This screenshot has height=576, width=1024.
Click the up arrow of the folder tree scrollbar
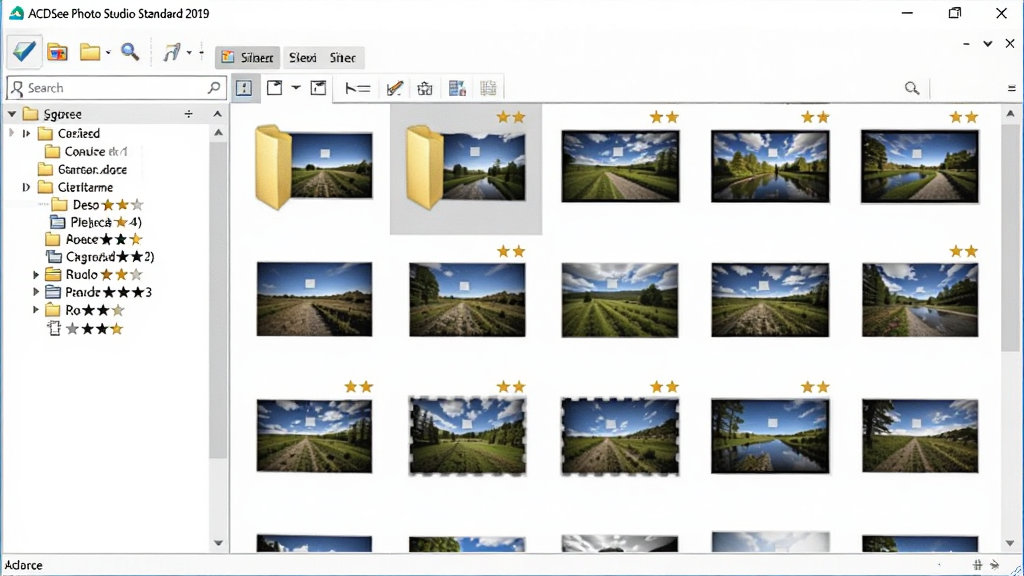[x=218, y=133]
